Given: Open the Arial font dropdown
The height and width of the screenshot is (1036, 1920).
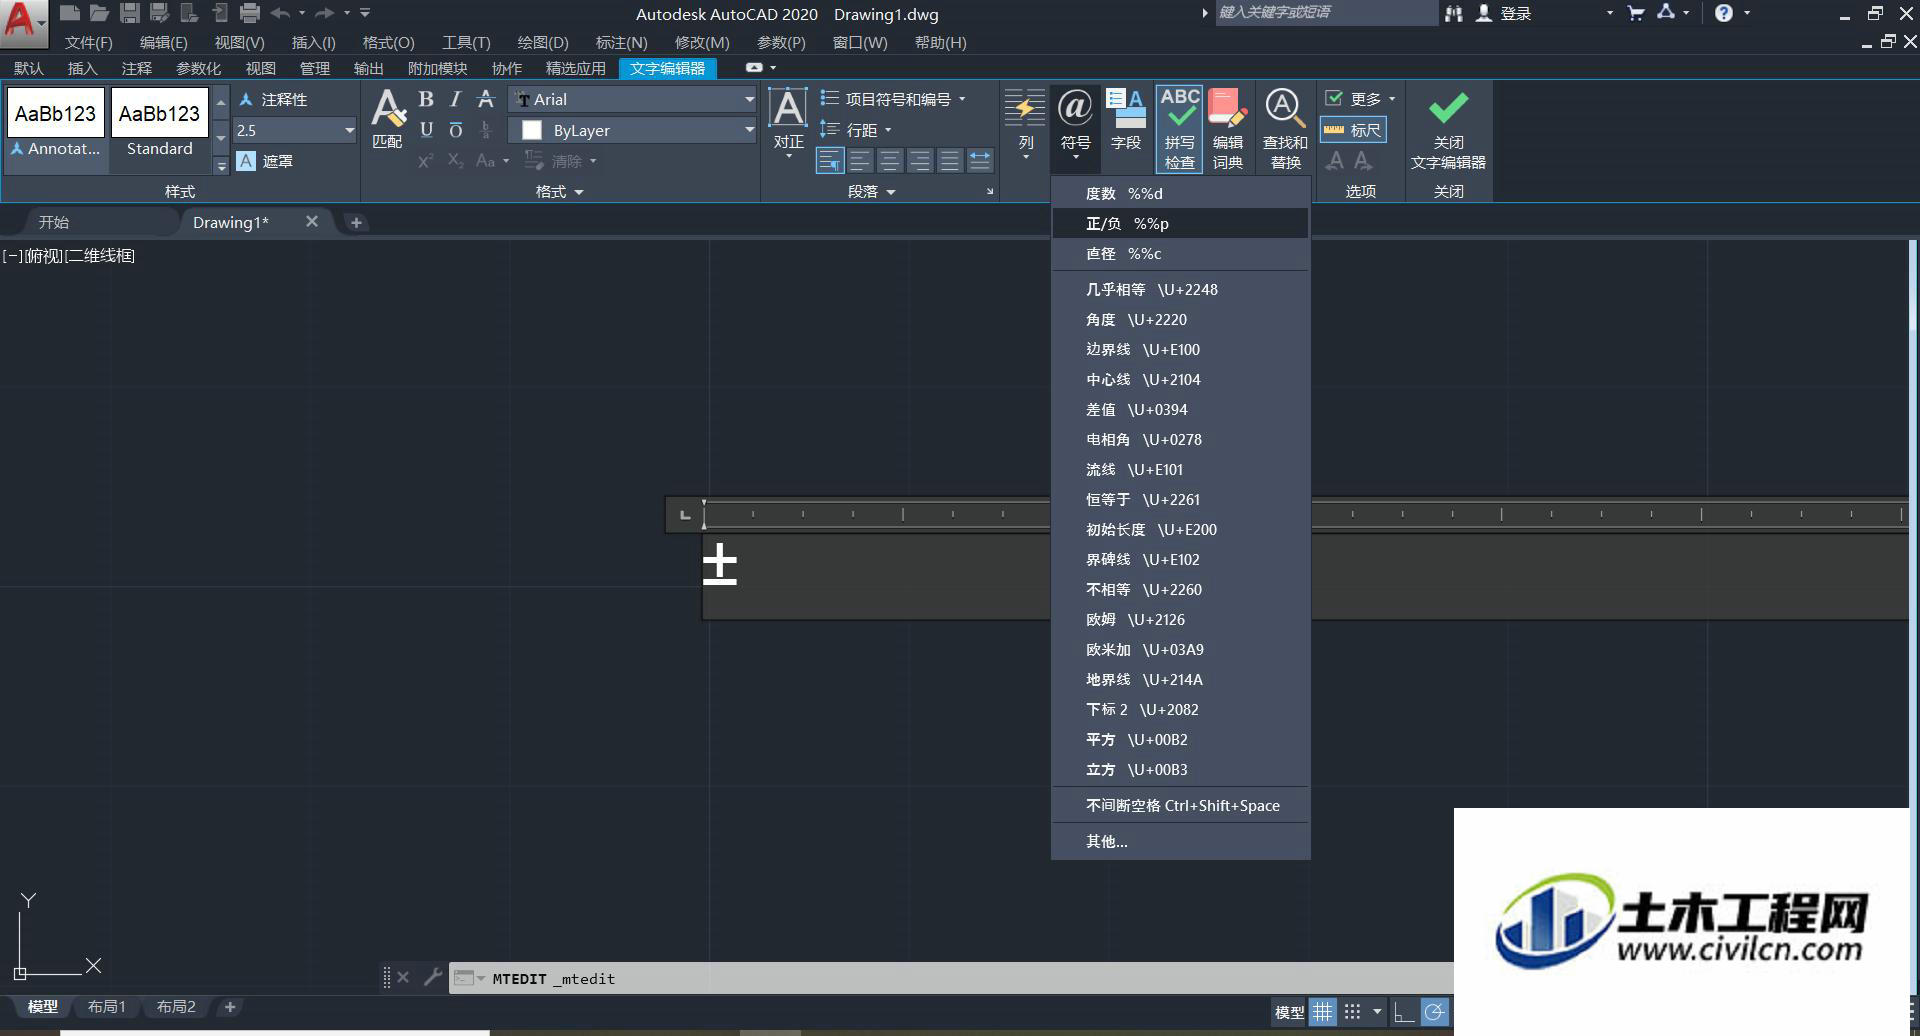Looking at the screenshot, I should (x=749, y=99).
